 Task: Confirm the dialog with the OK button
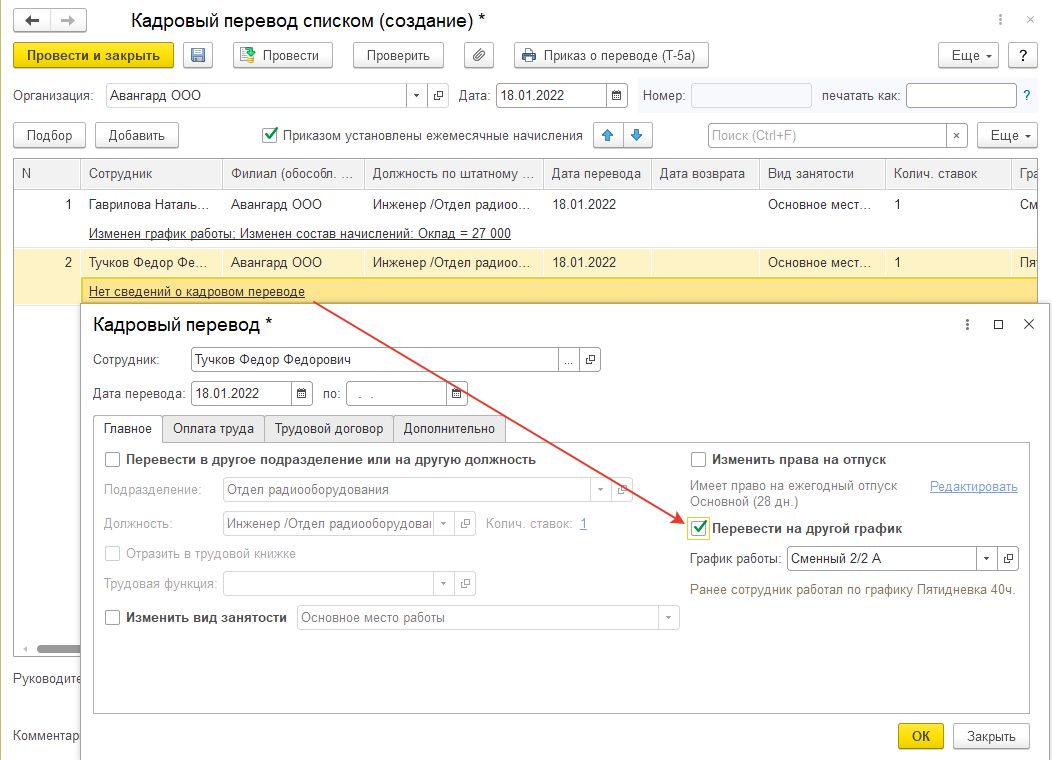(920, 737)
